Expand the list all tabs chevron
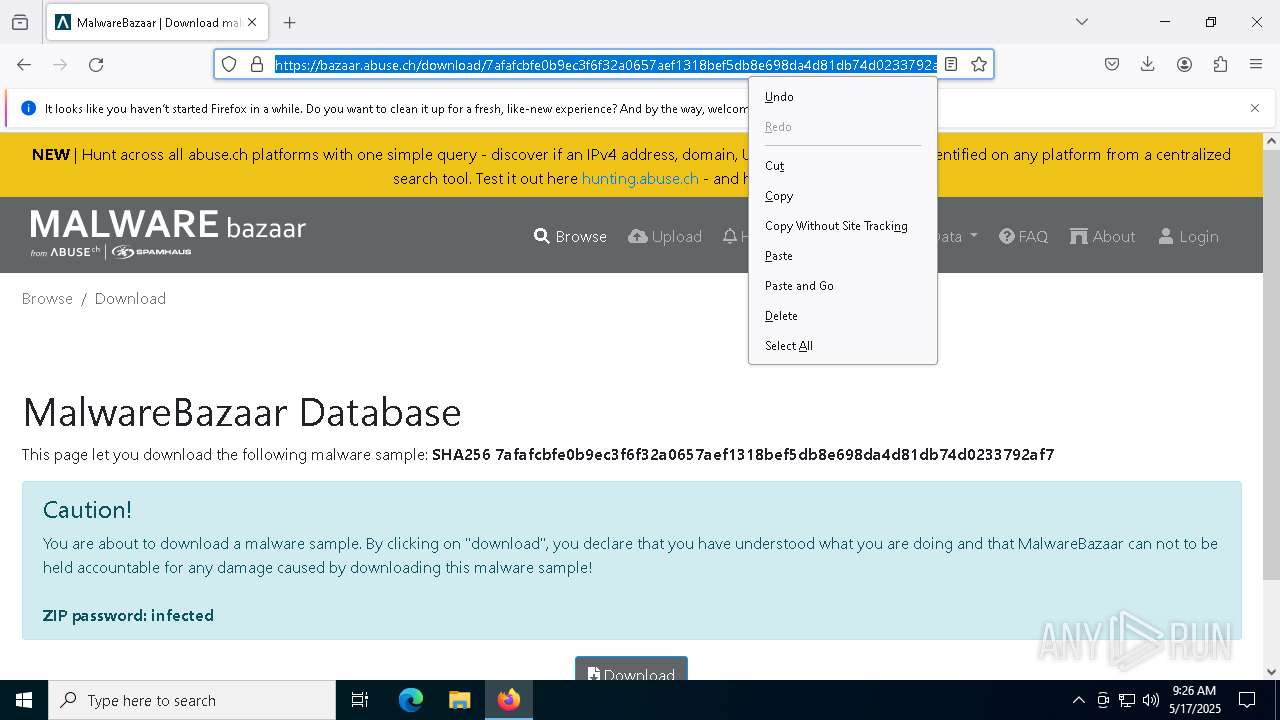 (x=1081, y=22)
